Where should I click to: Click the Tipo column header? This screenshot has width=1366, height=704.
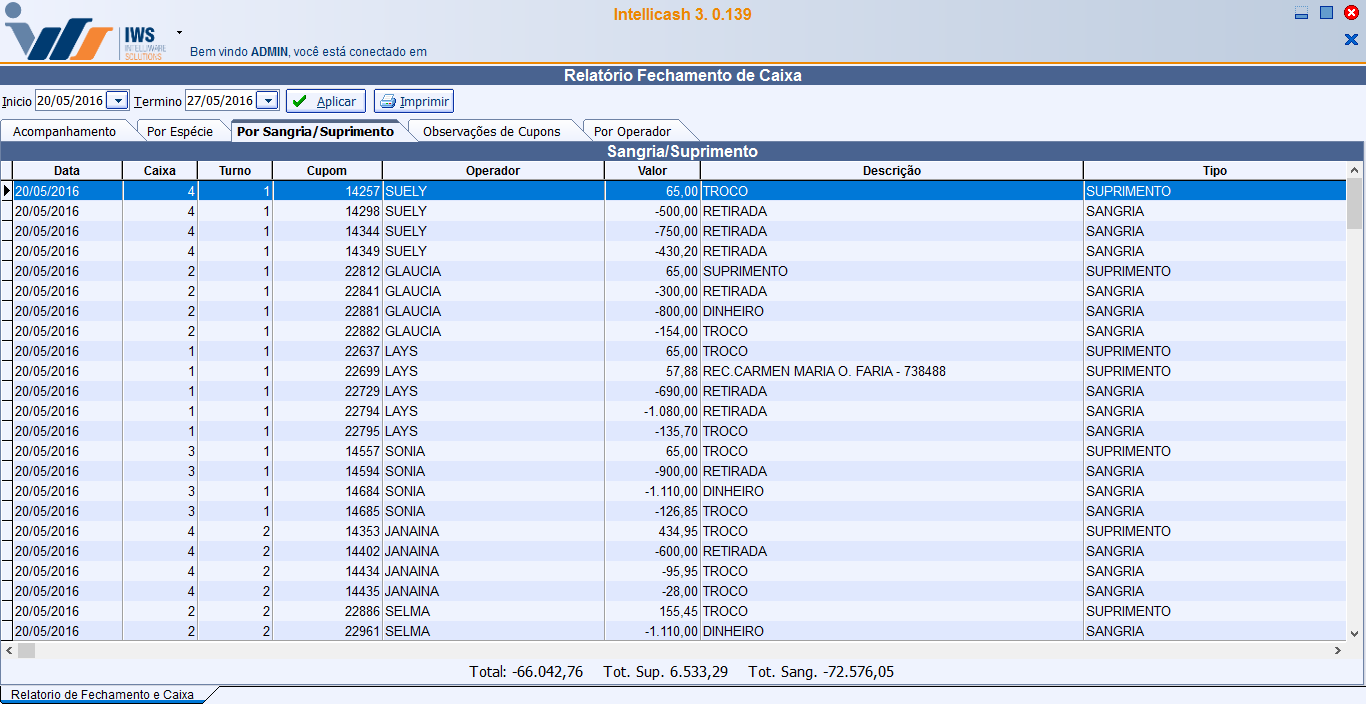pos(1215,171)
